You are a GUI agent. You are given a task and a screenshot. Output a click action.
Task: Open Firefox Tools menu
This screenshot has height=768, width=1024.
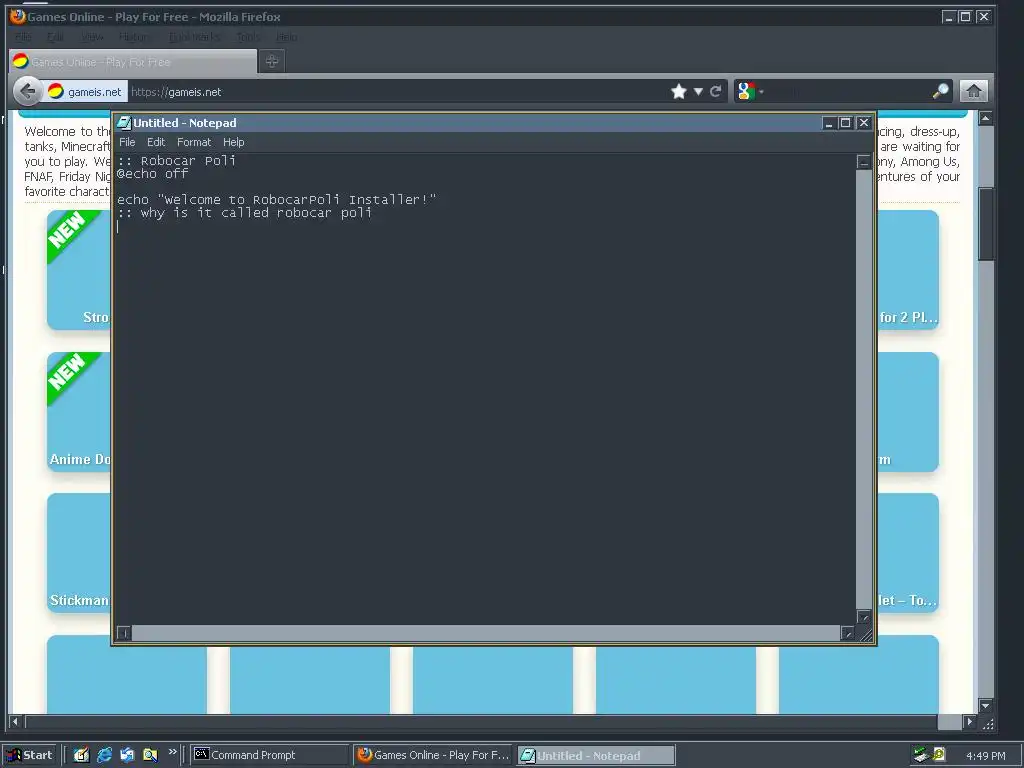(x=248, y=37)
